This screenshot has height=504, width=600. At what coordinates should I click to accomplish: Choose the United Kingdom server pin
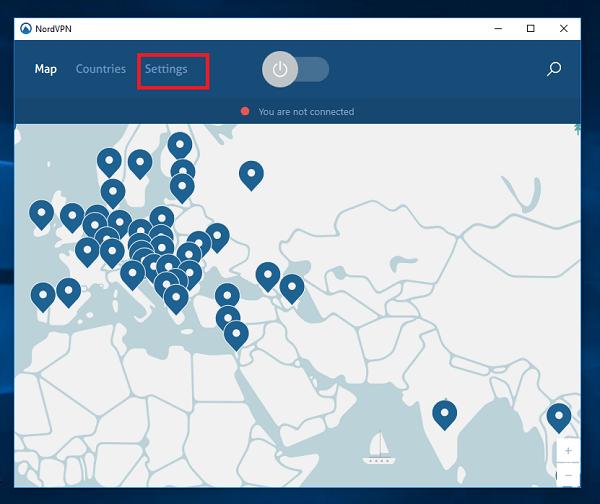tap(72, 217)
